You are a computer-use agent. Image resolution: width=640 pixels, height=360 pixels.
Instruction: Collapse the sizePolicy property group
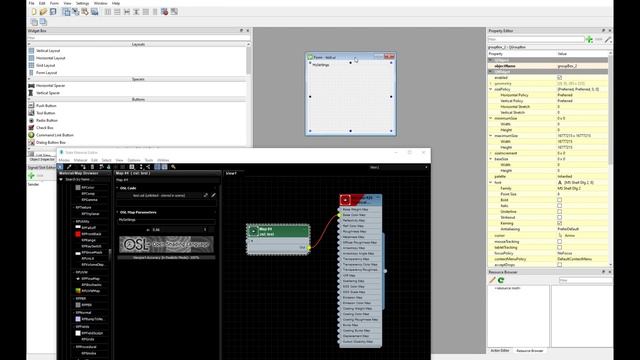pos(491,89)
